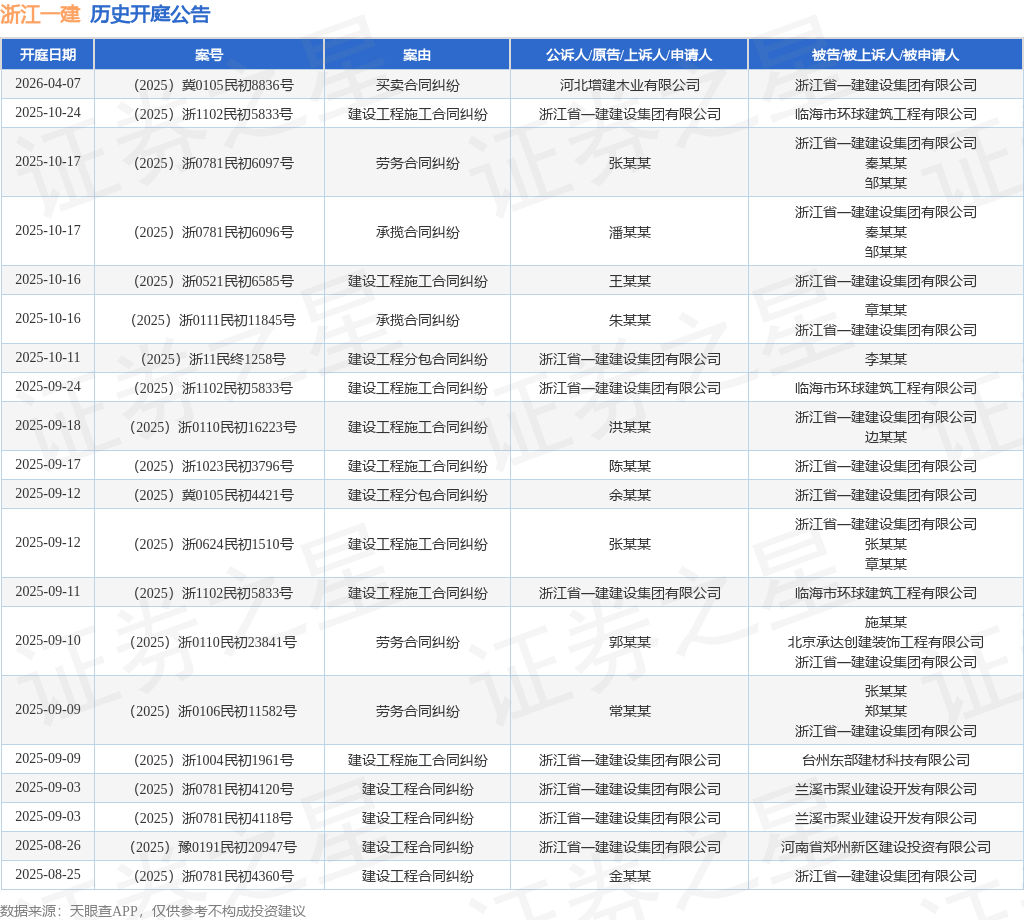Click 买卖合同纠纷 cause cell
Viewport: 1024px width, 920px height.
417,85
